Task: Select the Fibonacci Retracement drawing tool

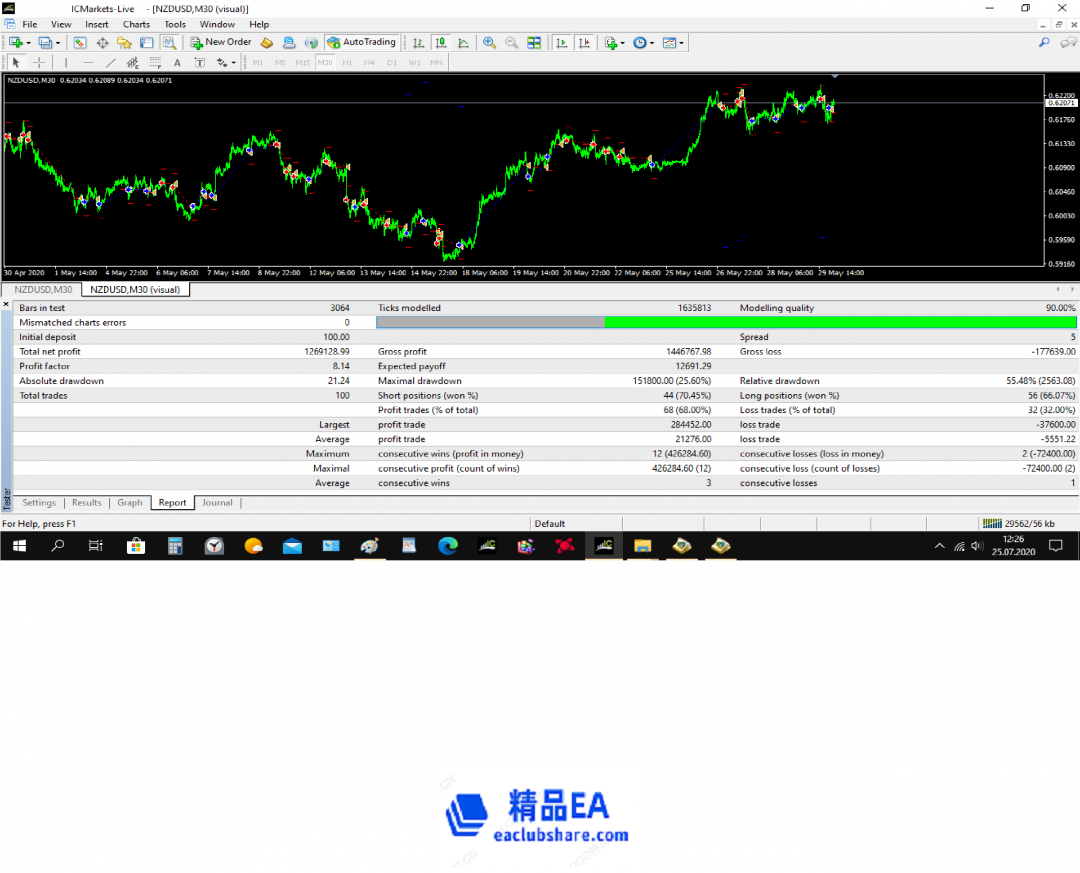Action: pos(154,62)
